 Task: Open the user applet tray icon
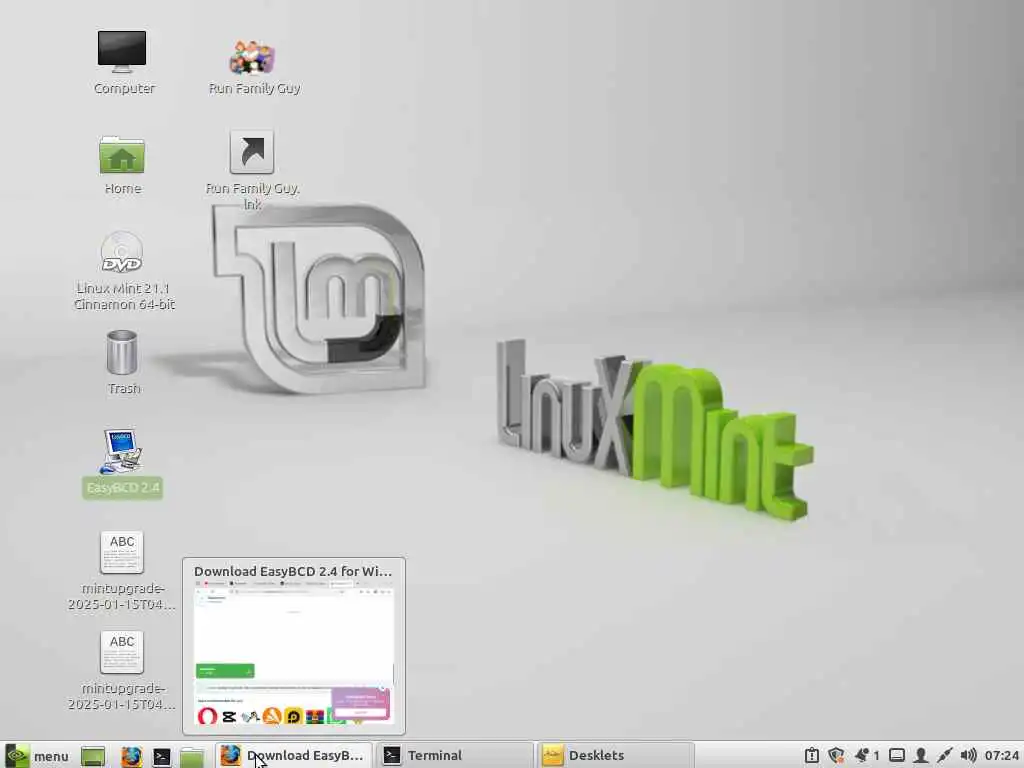tap(920, 756)
